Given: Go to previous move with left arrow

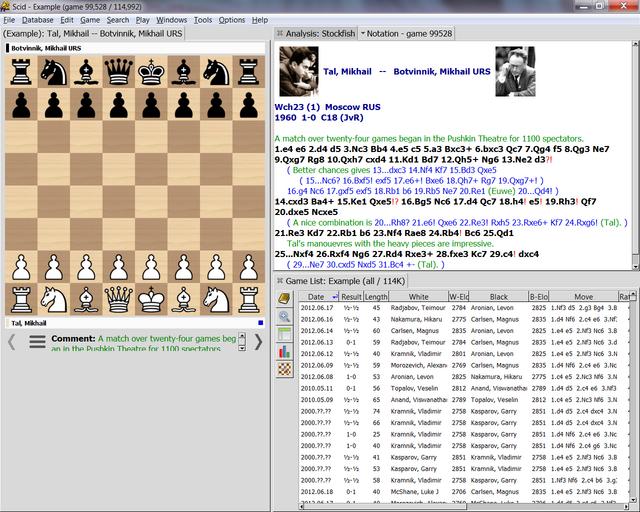Looking at the screenshot, I should click(x=12, y=342).
